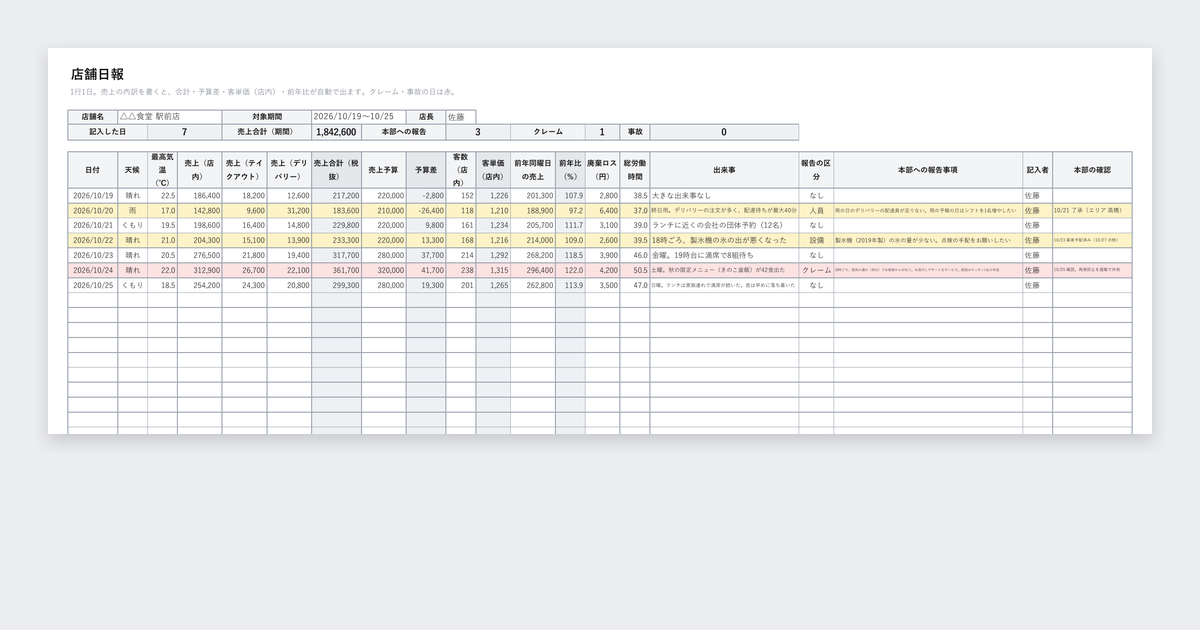Click the in-store unit price "1,315"

(493, 271)
